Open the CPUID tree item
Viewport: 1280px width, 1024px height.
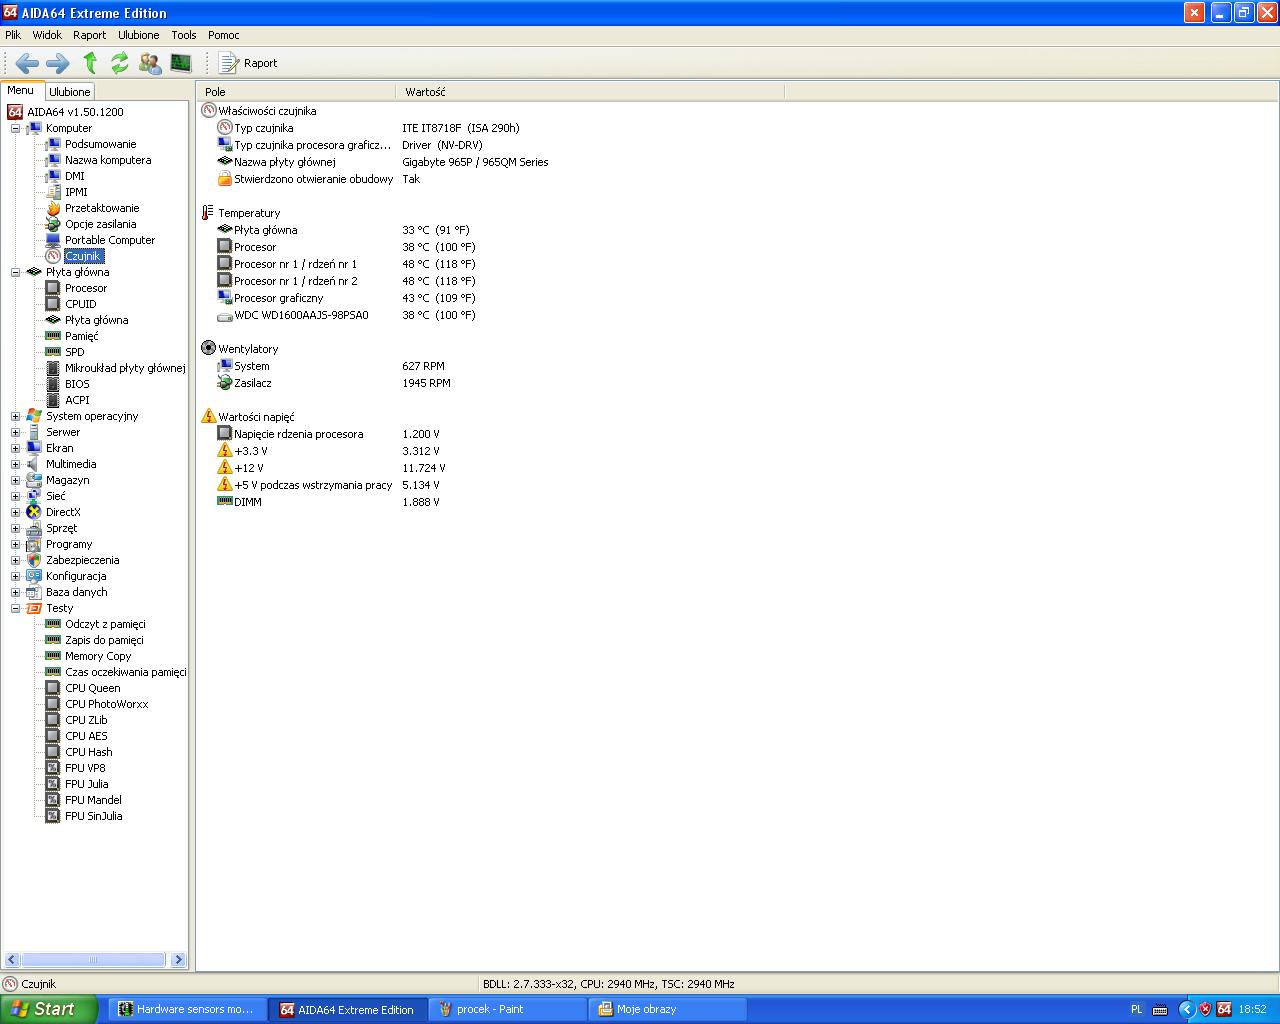tap(81, 304)
